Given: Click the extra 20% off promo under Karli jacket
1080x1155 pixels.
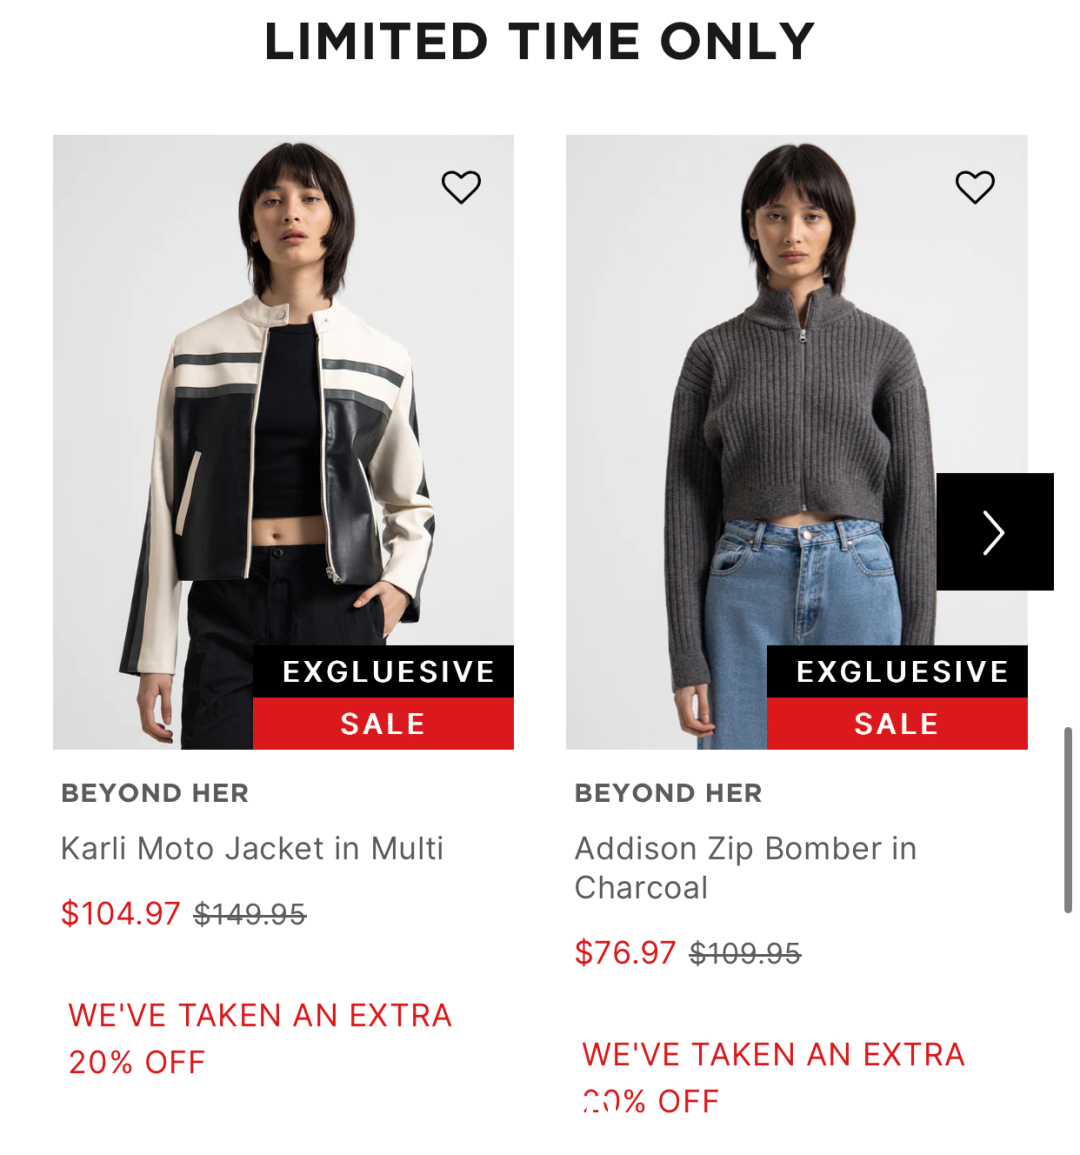Looking at the screenshot, I should click(259, 1039).
